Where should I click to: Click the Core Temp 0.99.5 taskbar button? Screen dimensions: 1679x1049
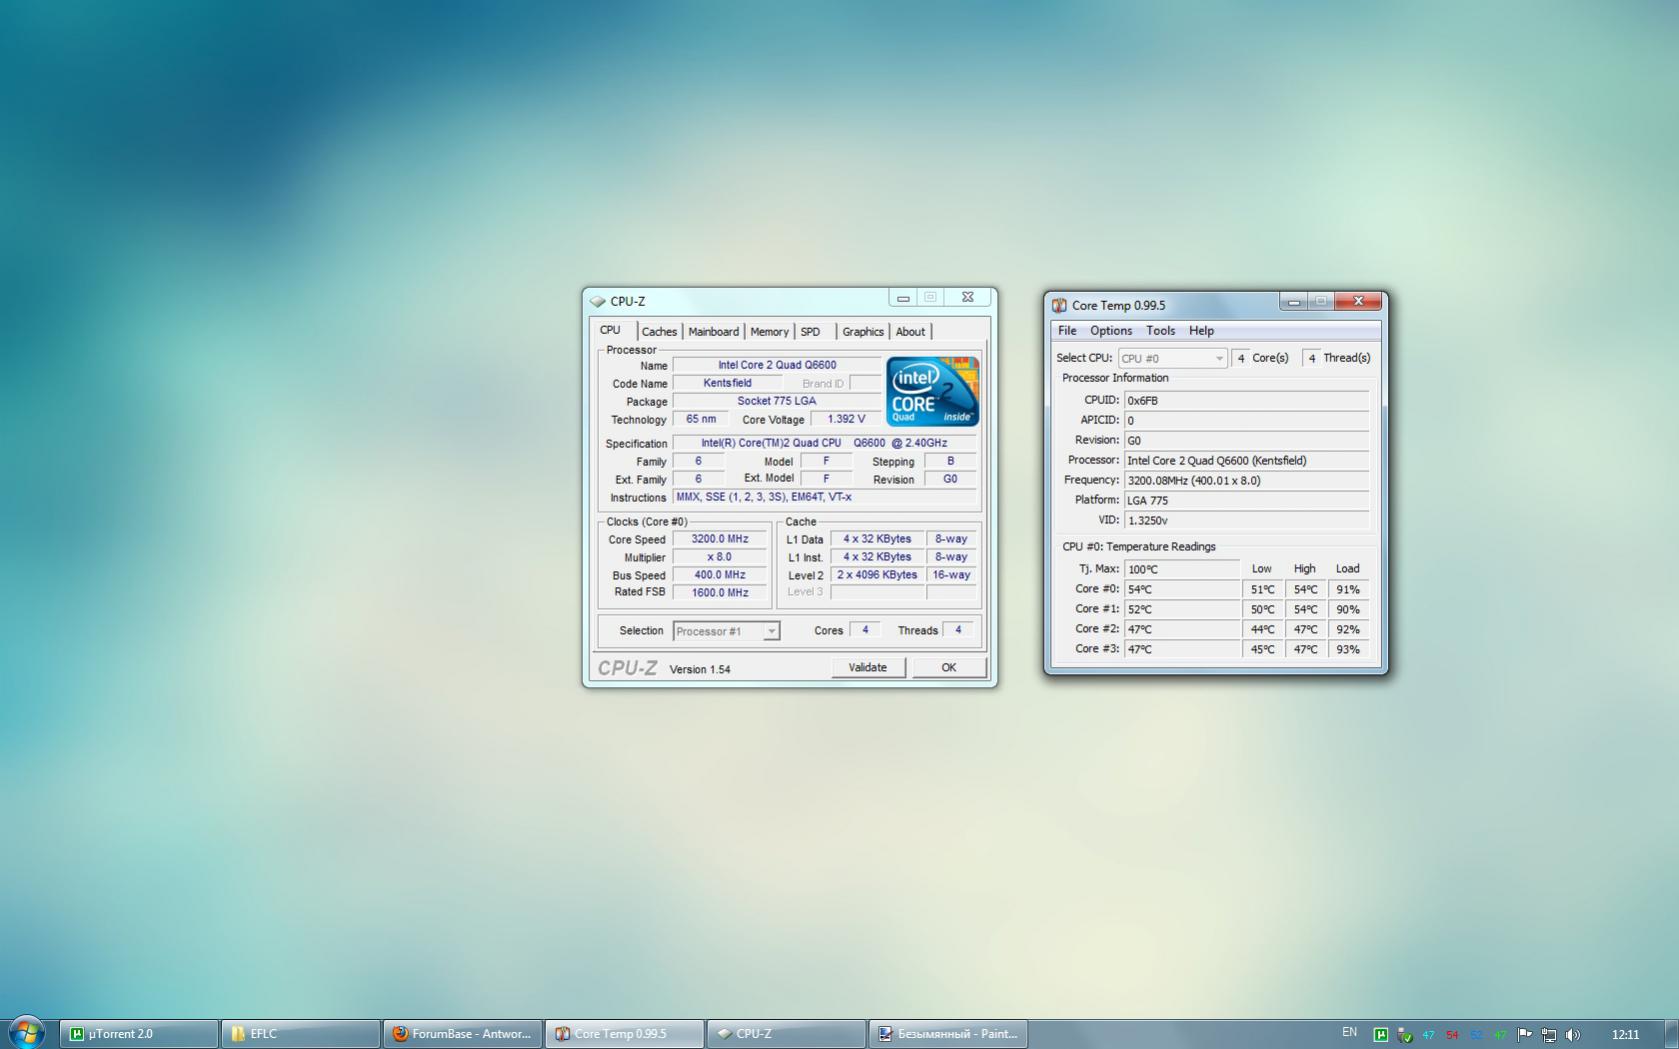625,1034
